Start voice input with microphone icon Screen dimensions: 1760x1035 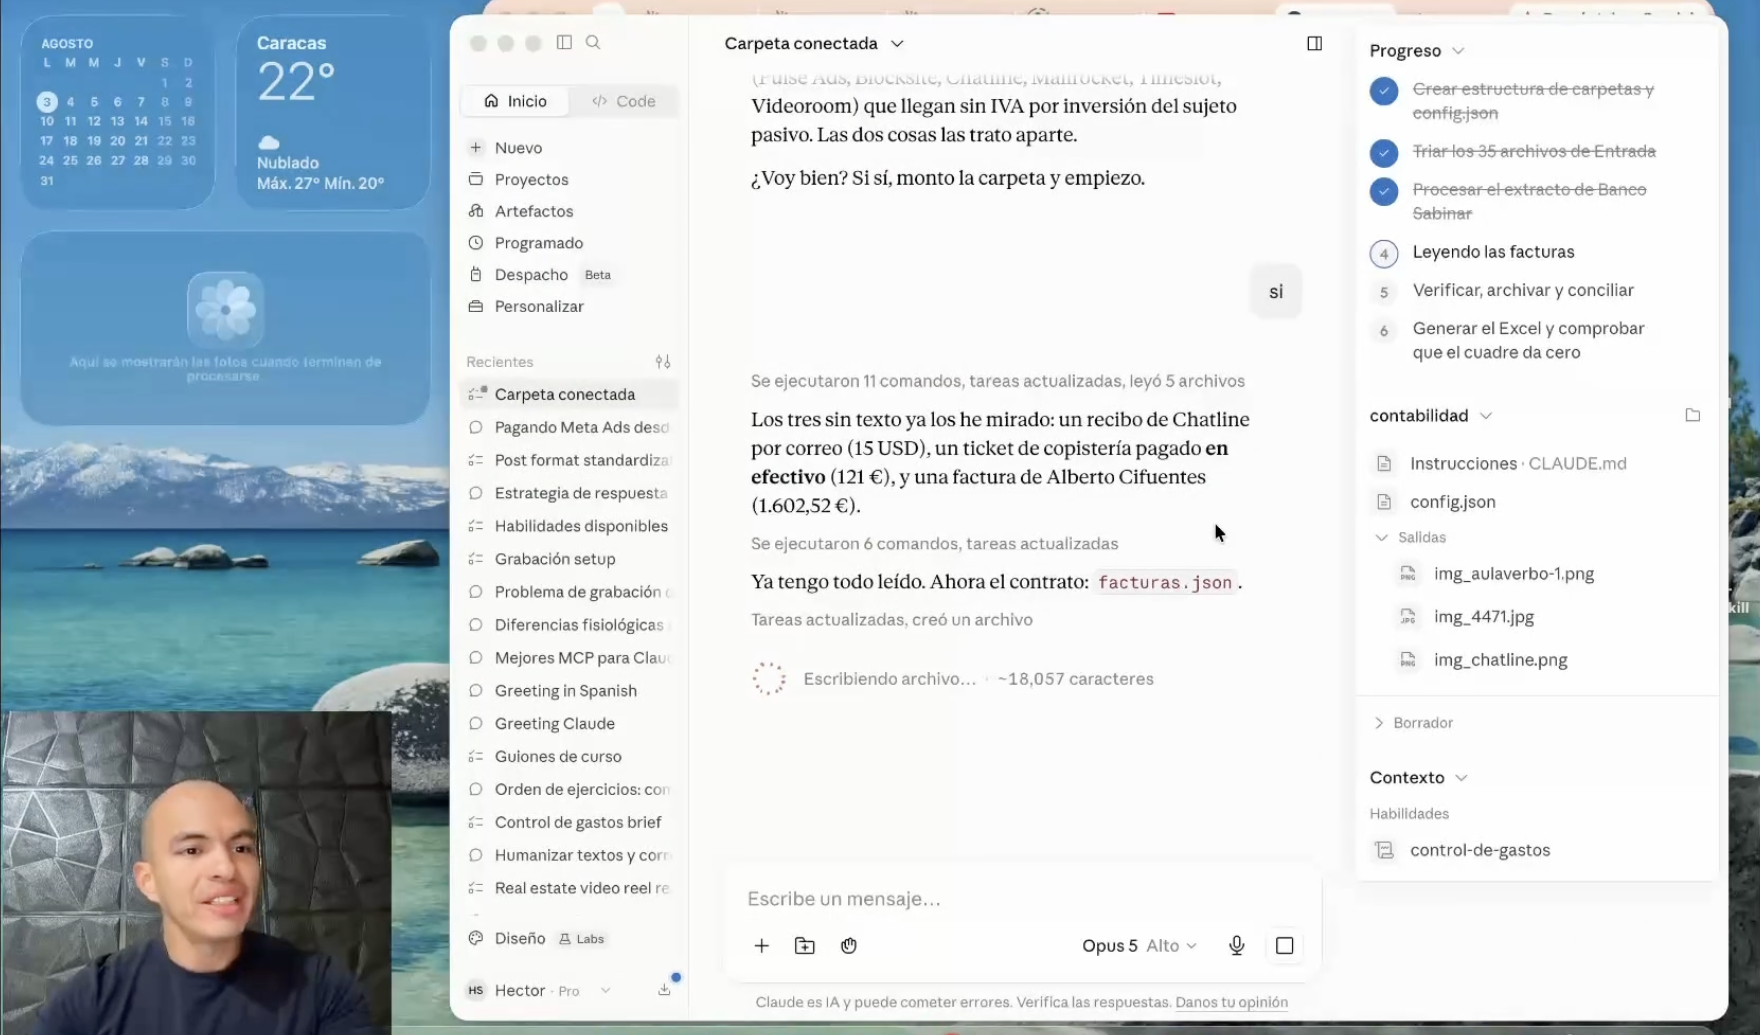pyautogui.click(x=1236, y=945)
